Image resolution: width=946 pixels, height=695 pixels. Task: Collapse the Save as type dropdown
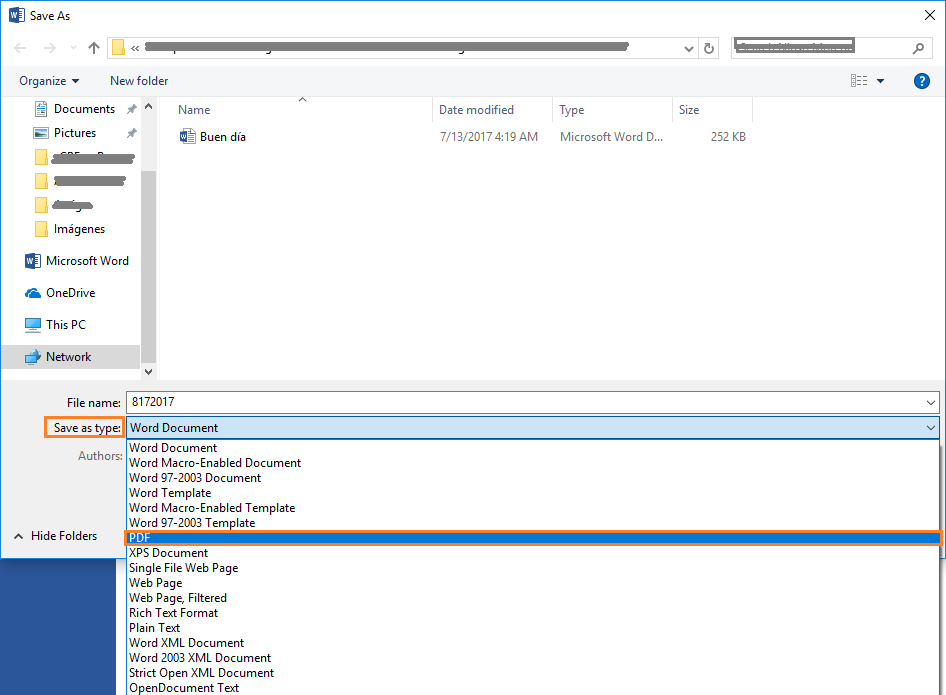(x=930, y=428)
